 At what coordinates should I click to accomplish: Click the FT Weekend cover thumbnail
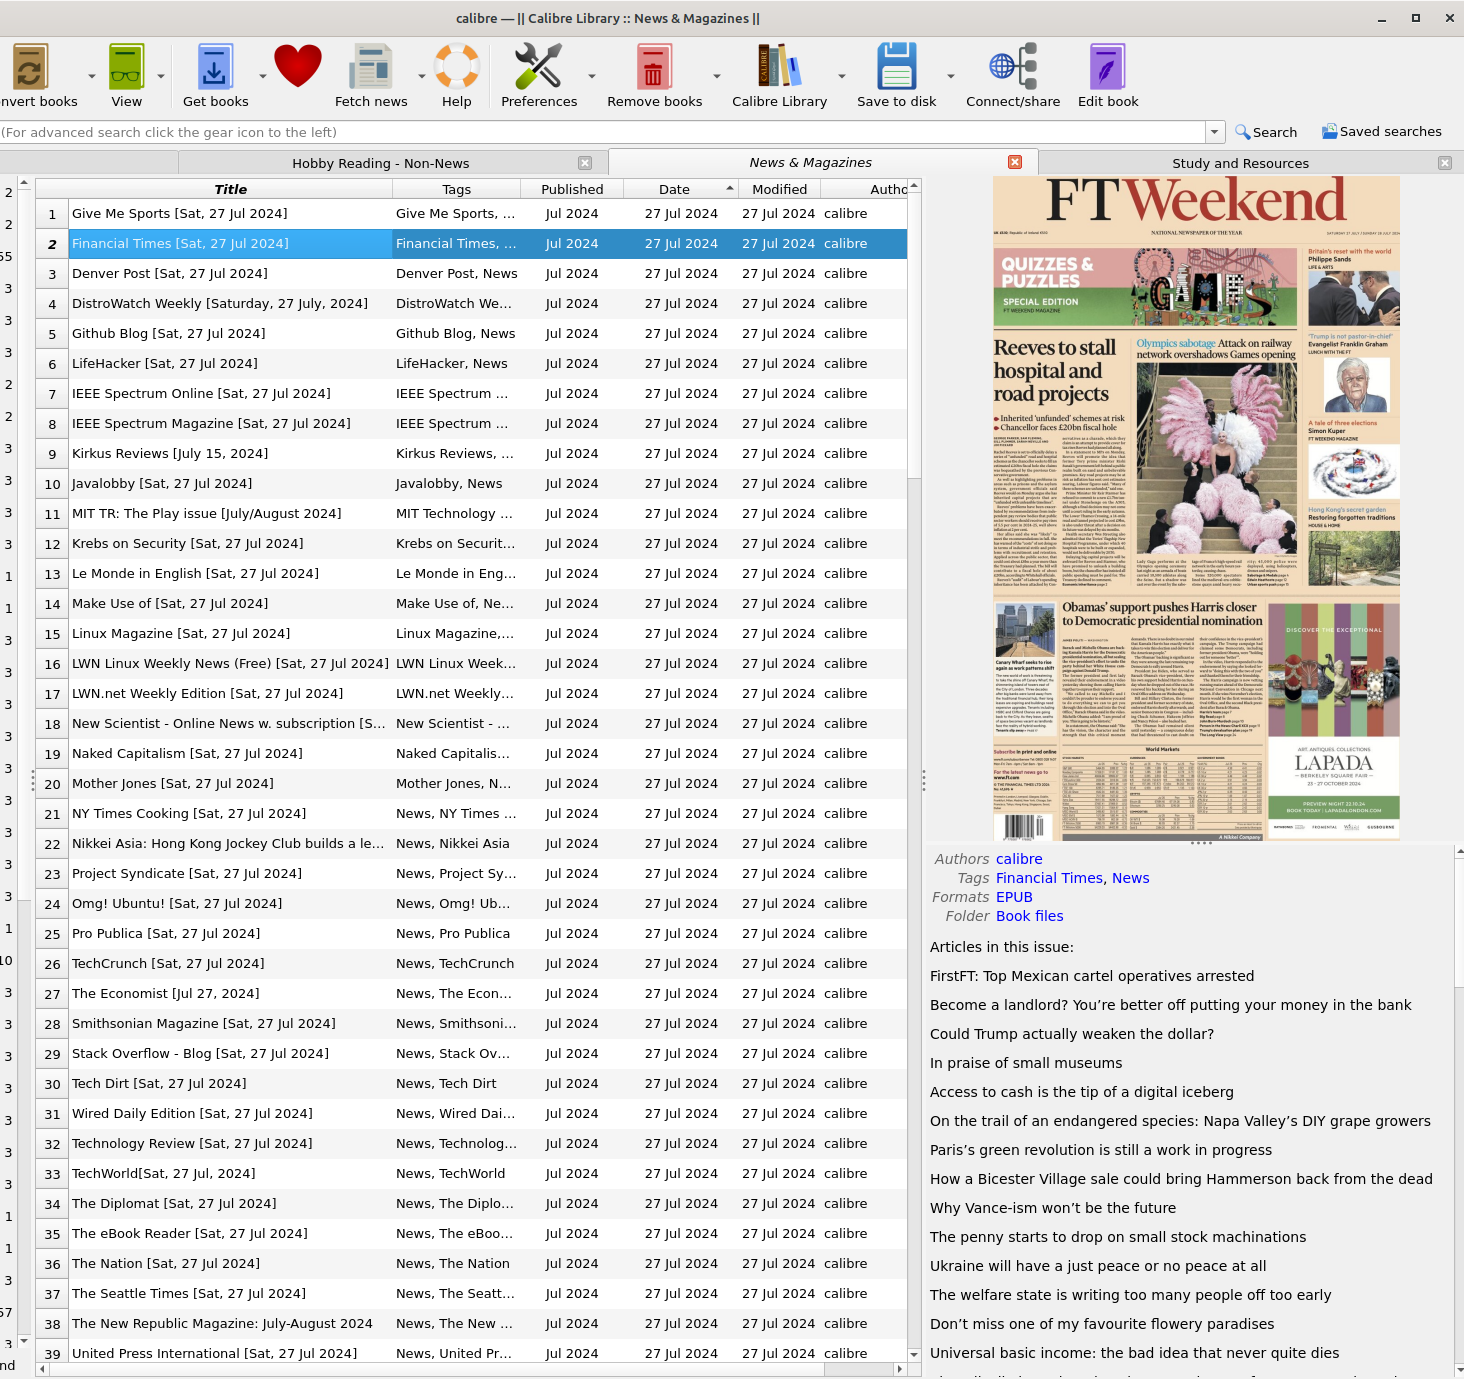tap(1196, 508)
